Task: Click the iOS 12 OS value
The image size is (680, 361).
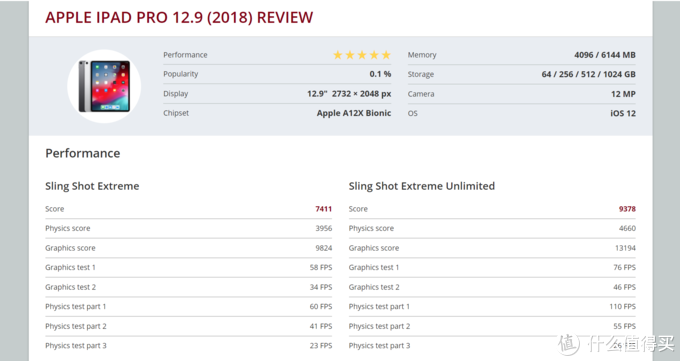Action: coord(623,113)
